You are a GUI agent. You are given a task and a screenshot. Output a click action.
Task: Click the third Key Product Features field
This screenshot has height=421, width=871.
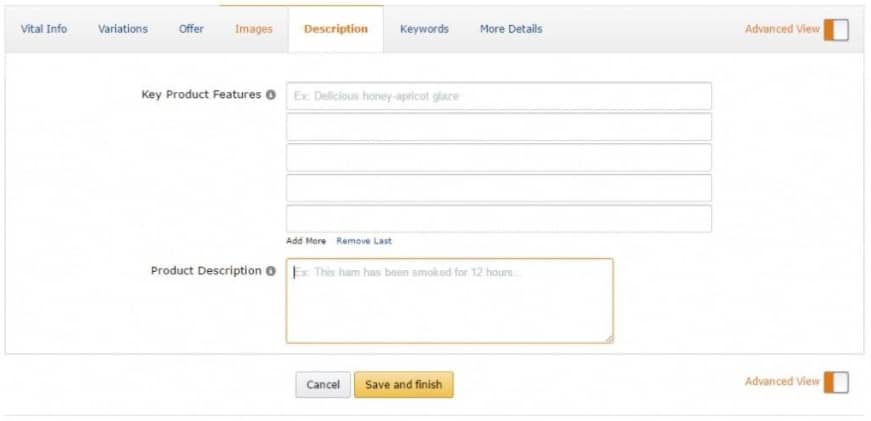[x=499, y=158]
